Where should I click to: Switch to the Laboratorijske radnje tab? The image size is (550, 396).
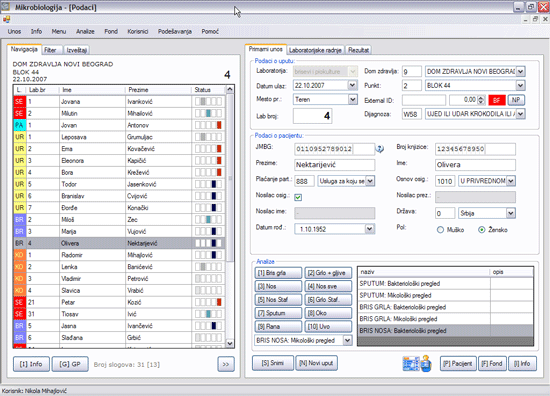315,50
